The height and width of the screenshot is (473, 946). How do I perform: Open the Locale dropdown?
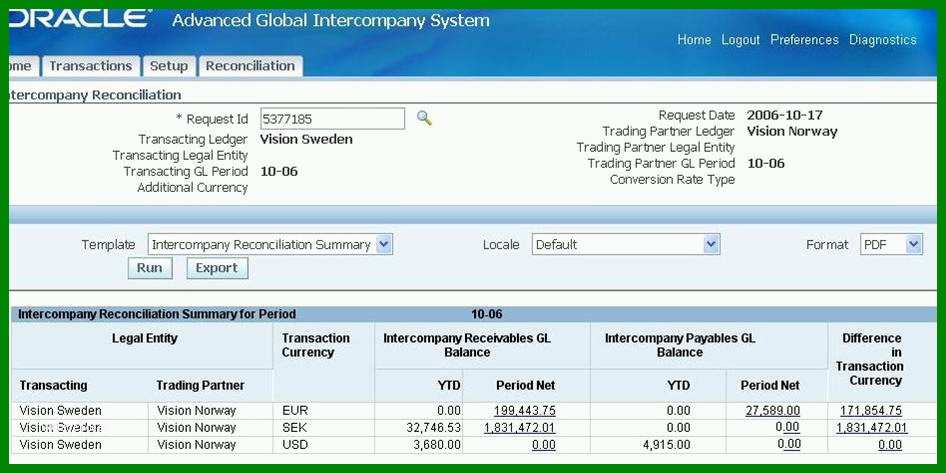coord(626,244)
